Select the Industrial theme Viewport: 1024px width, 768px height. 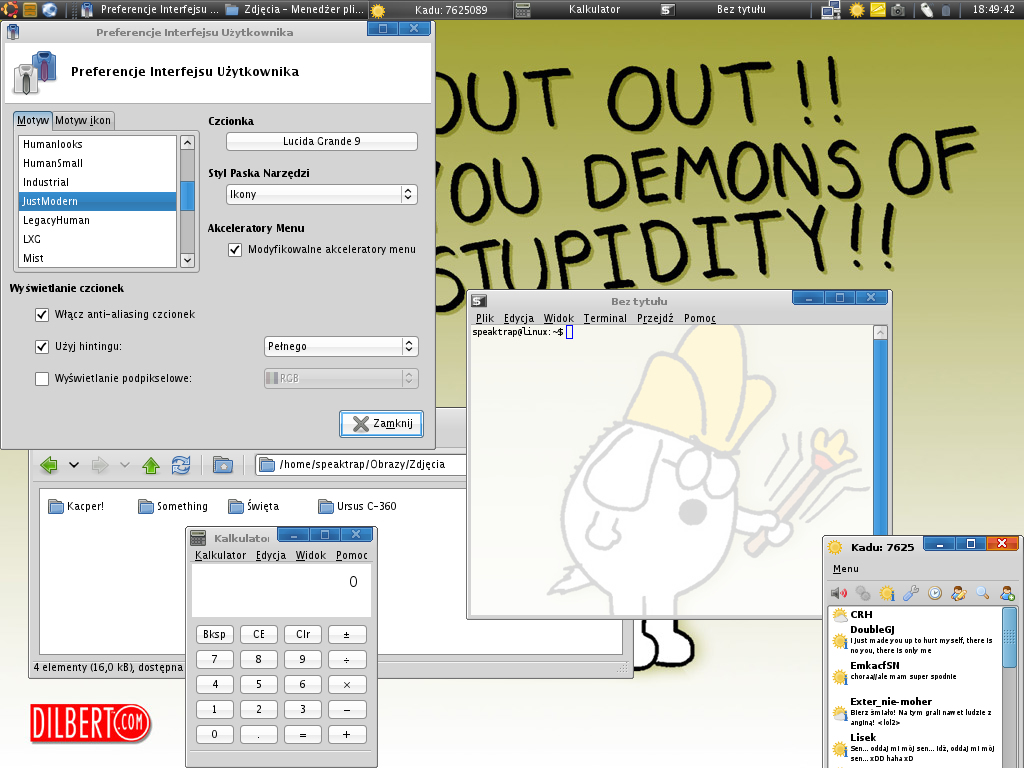click(98, 182)
